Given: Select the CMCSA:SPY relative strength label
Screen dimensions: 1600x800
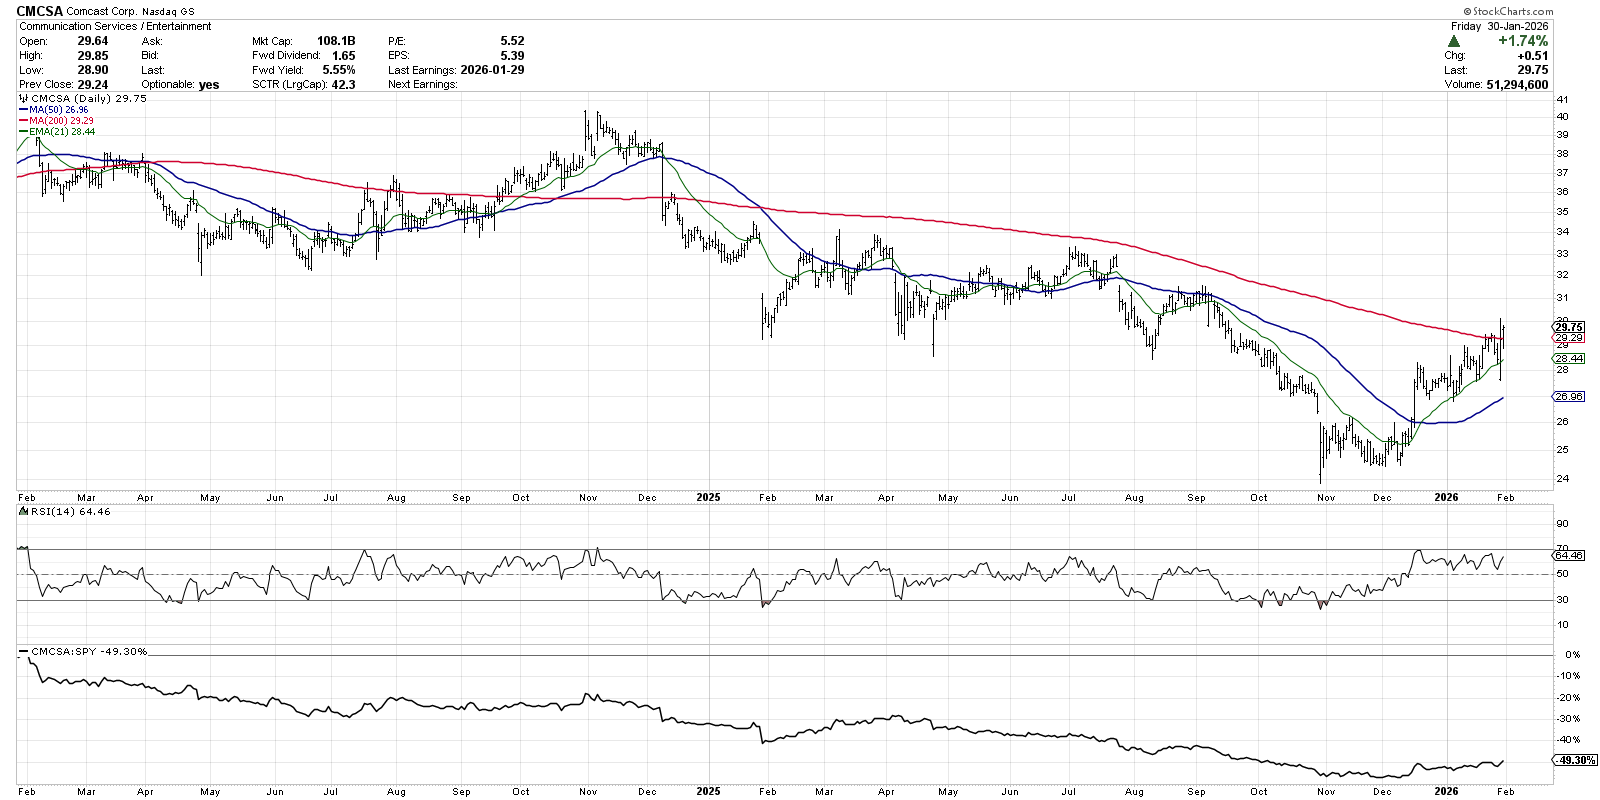Looking at the screenshot, I should click(88, 651).
